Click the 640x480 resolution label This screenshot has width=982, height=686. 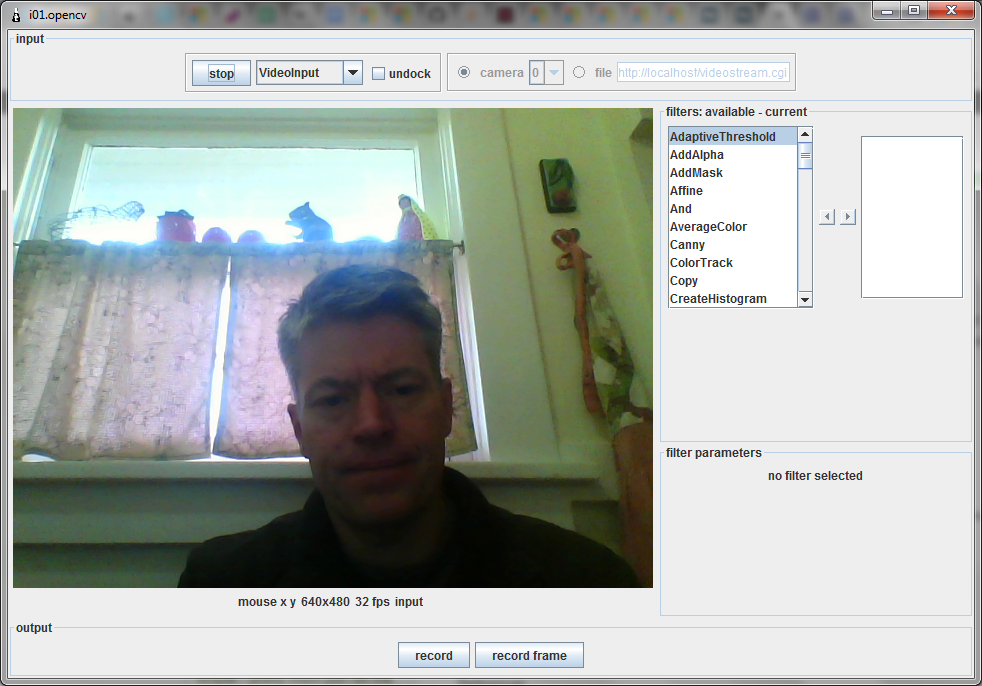click(x=325, y=601)
